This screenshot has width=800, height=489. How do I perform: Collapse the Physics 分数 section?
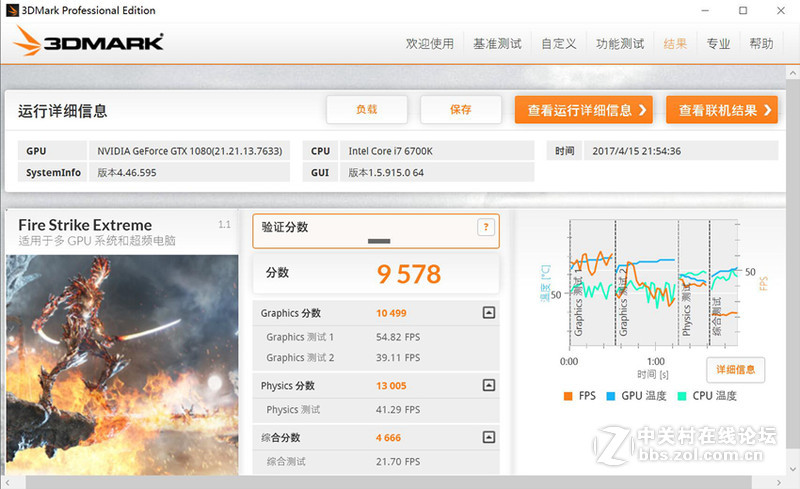489,385
